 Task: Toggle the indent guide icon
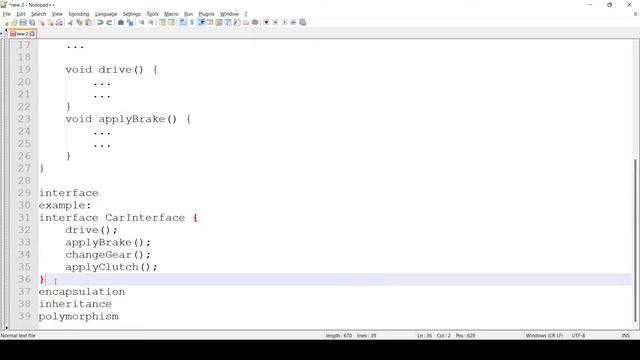[x=201, y=22]
